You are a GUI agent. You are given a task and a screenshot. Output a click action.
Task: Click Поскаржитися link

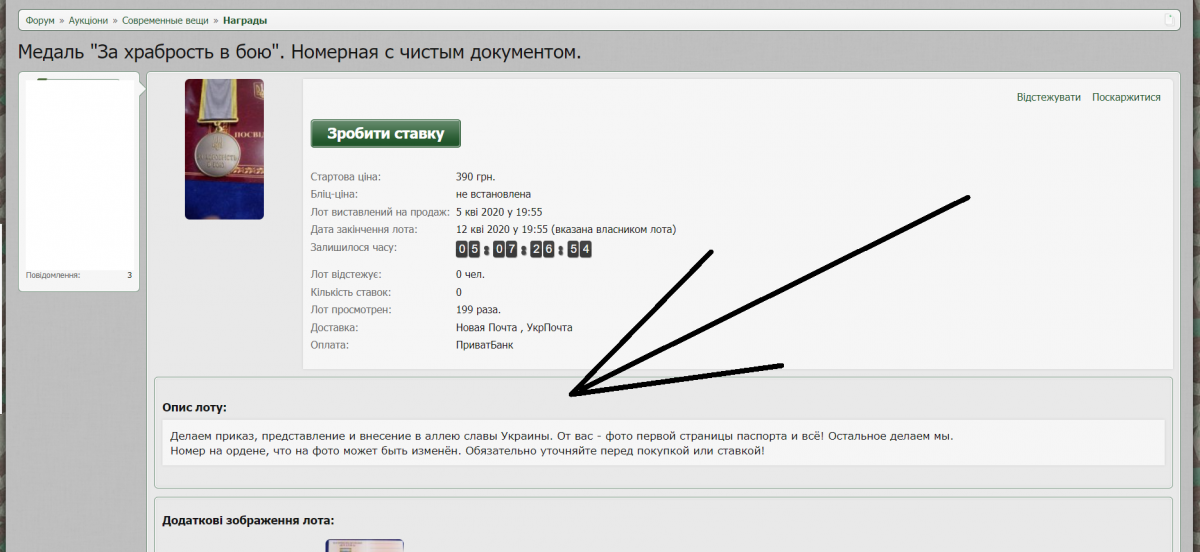point(1126,97)
